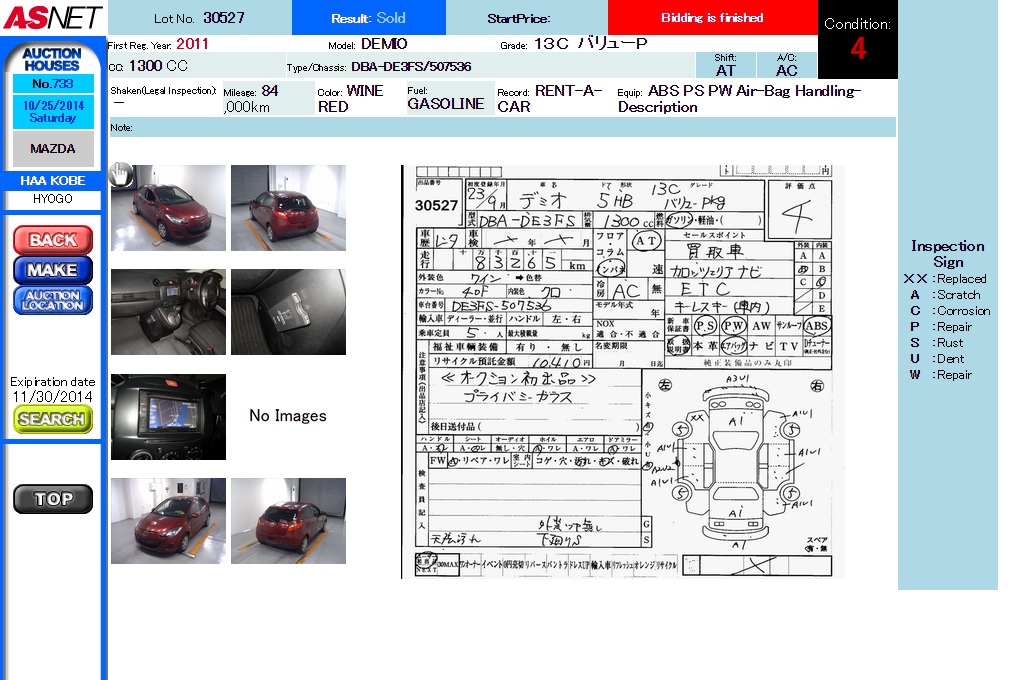Open the dark floor mat interior photo
Viewport: 1029px width, 680px height.
tap(288, 312)
